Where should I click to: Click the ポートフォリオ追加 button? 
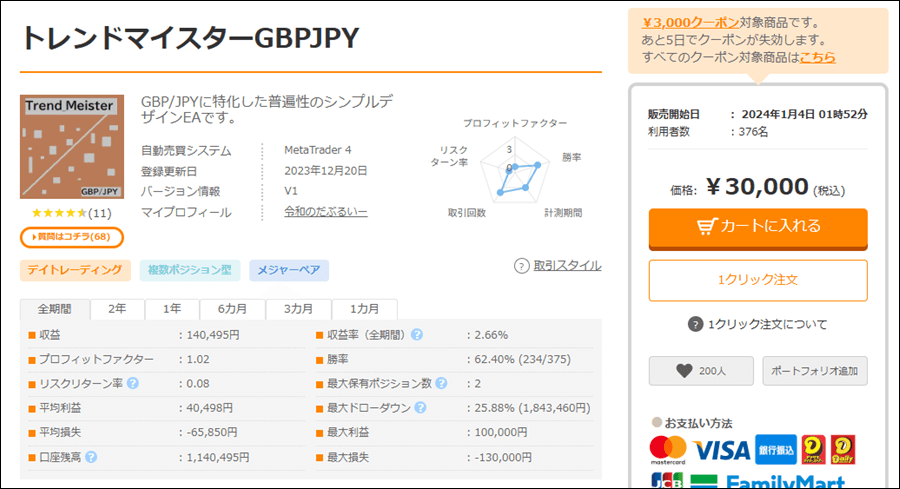pyautogui.click(x=814, y=371)
